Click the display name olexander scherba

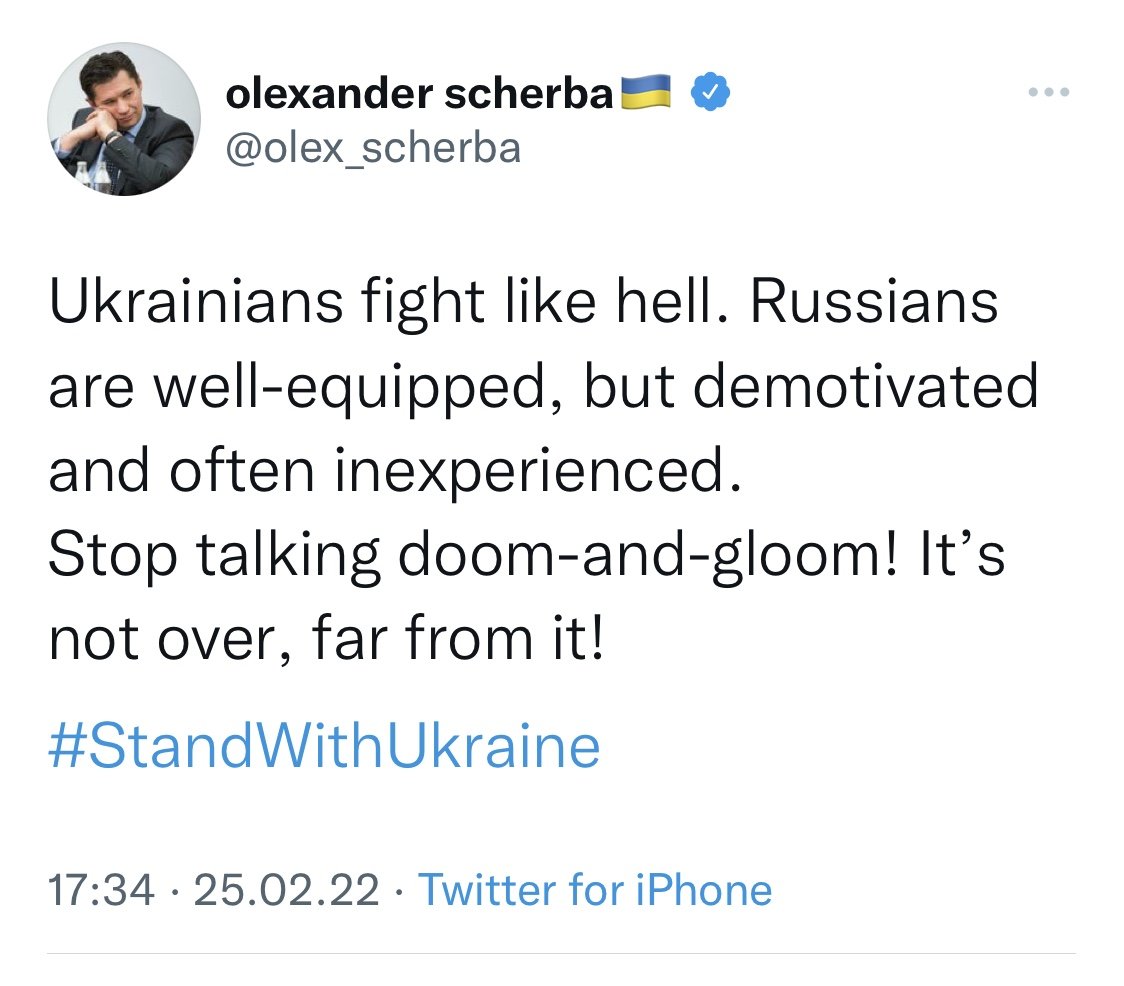pyautogui.click(x=420, y=94)
